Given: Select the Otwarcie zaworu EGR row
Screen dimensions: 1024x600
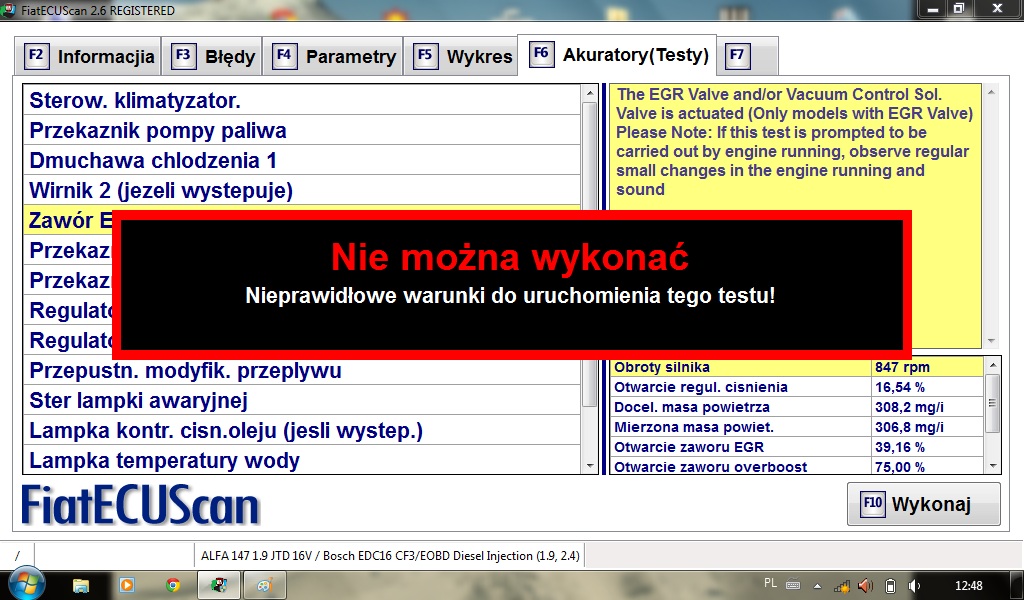Looking at the screenshot, I should coord(797,447).
